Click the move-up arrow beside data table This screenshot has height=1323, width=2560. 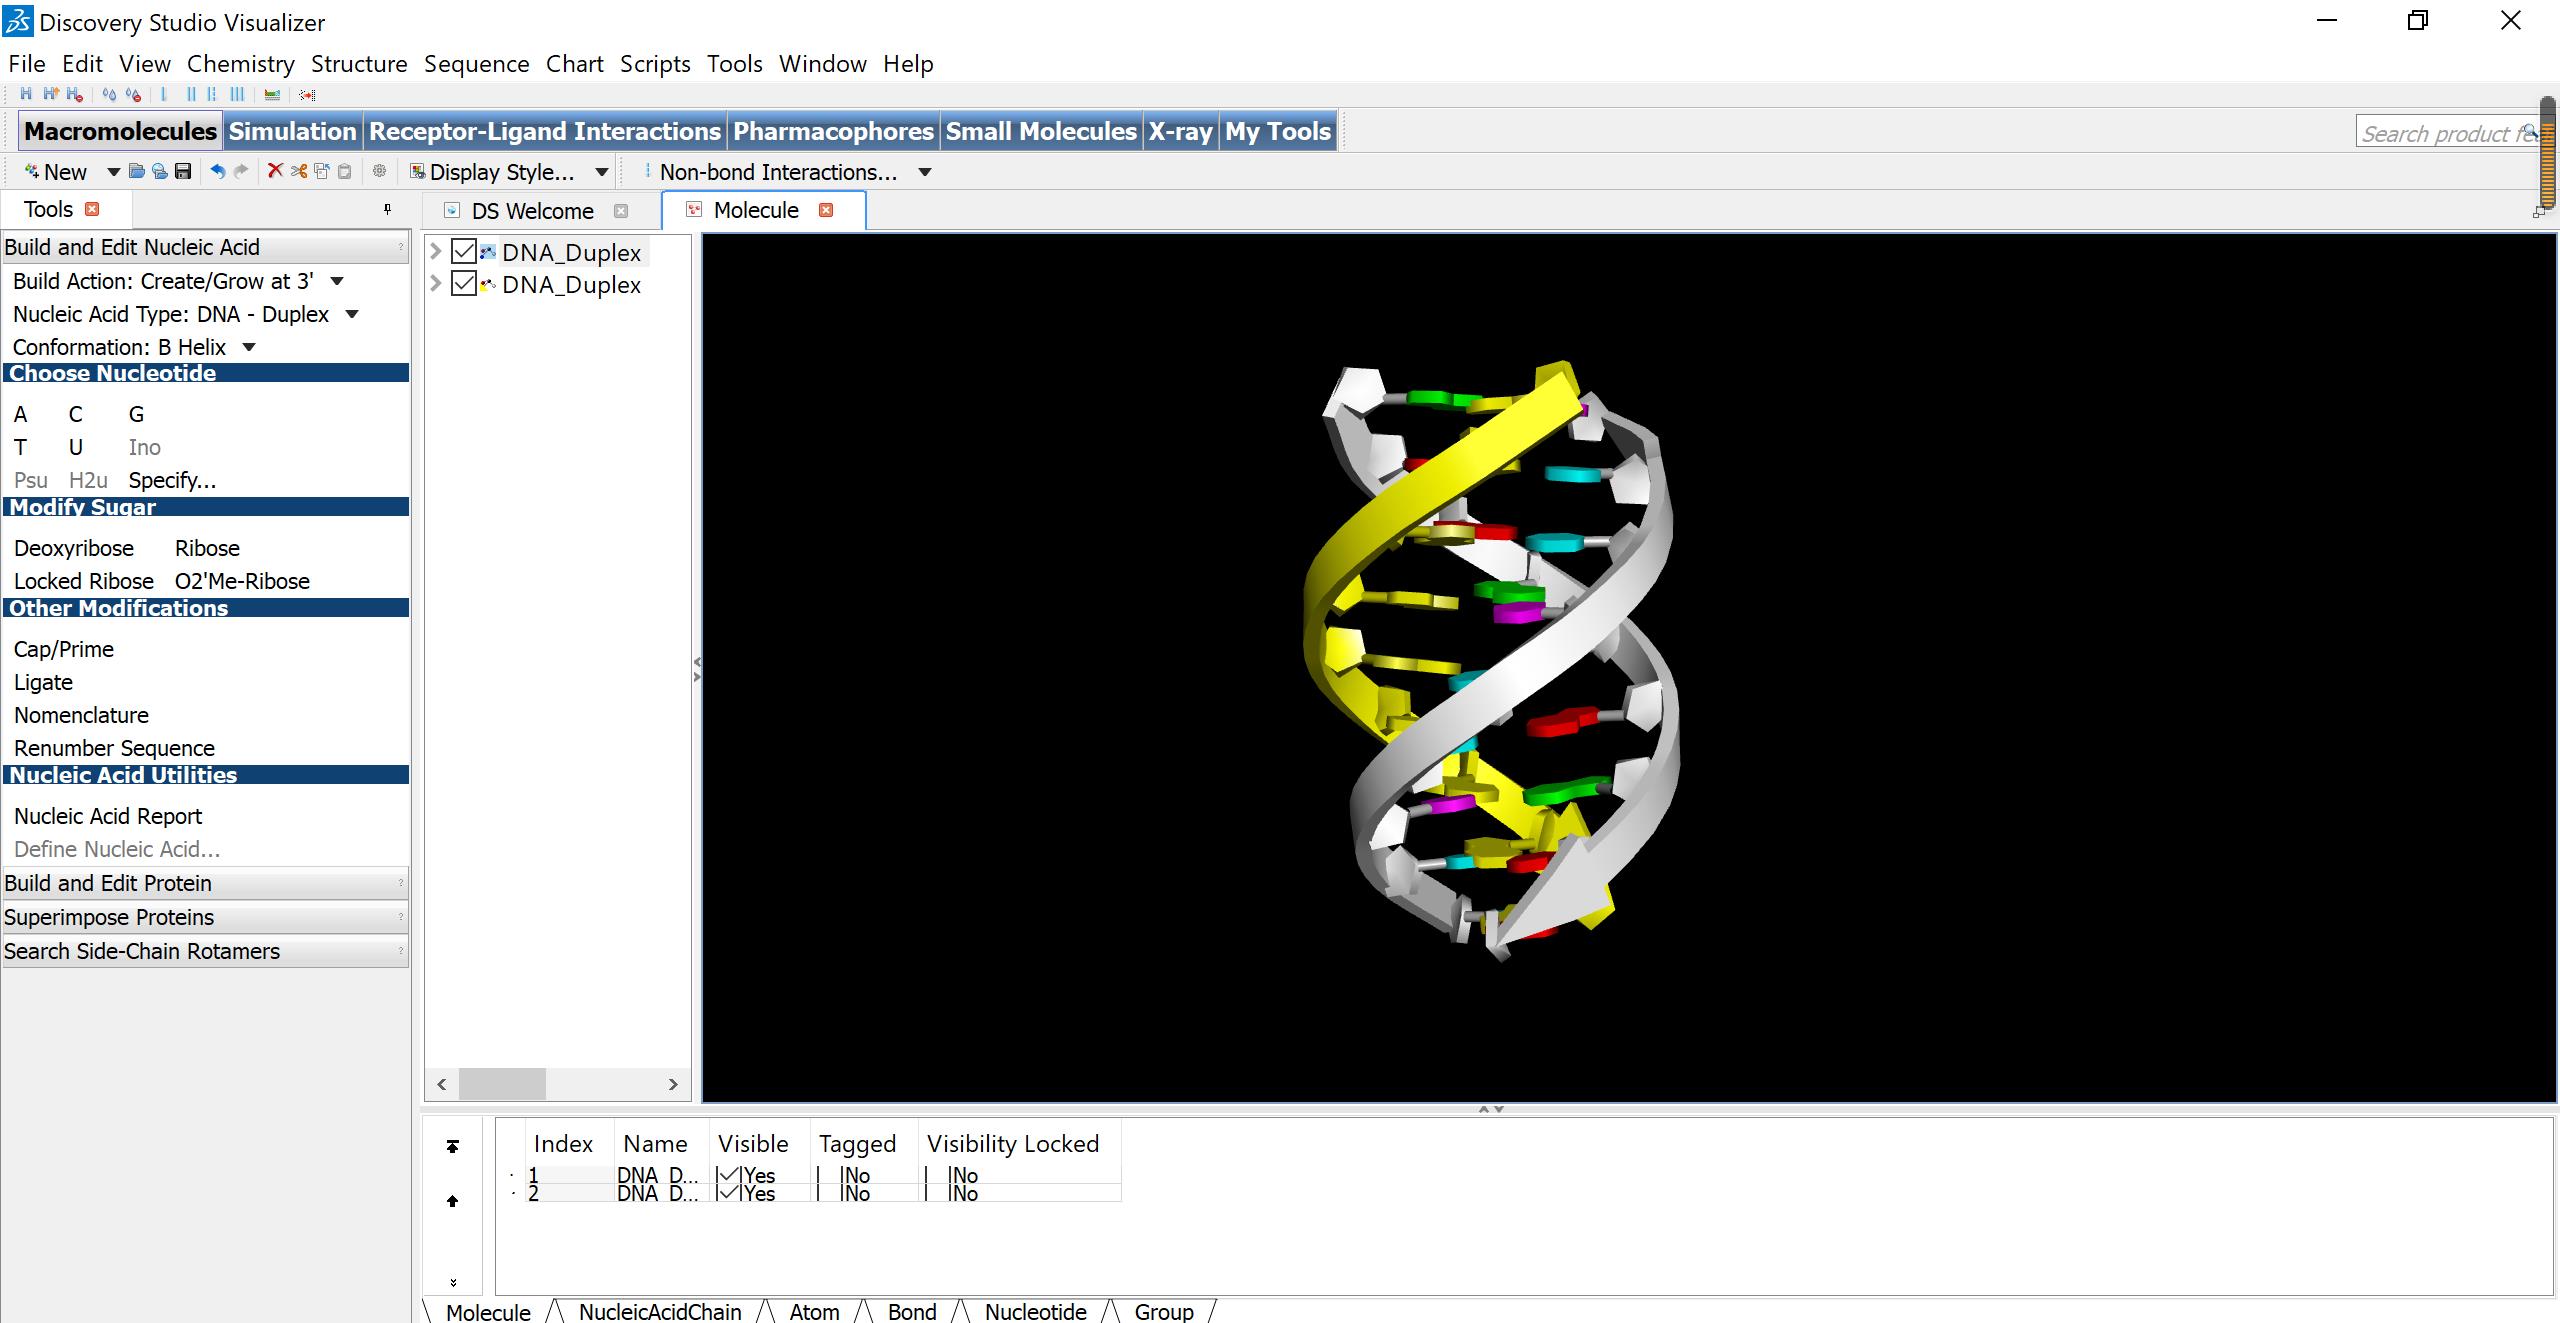click(452, 1201)
